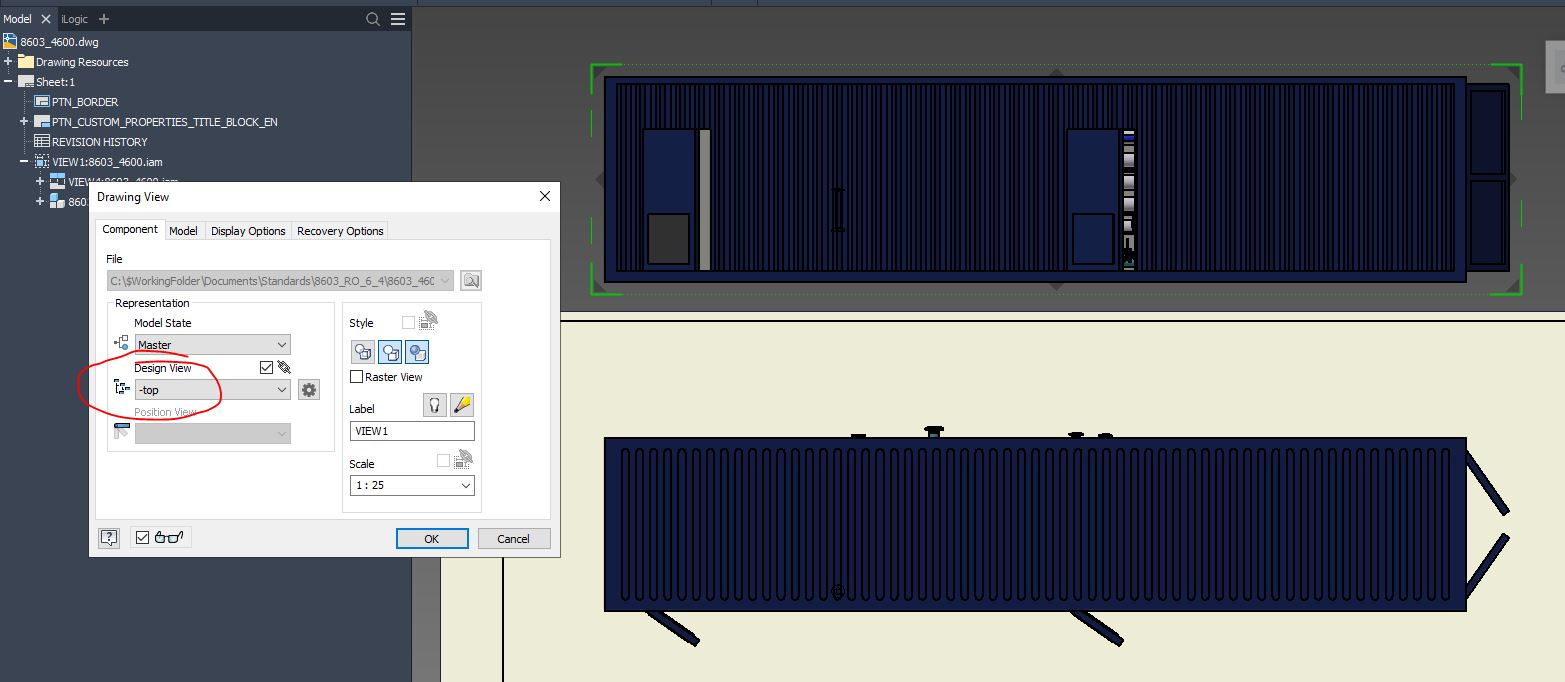Click inside the VIEW1 label field

[411, 430]
